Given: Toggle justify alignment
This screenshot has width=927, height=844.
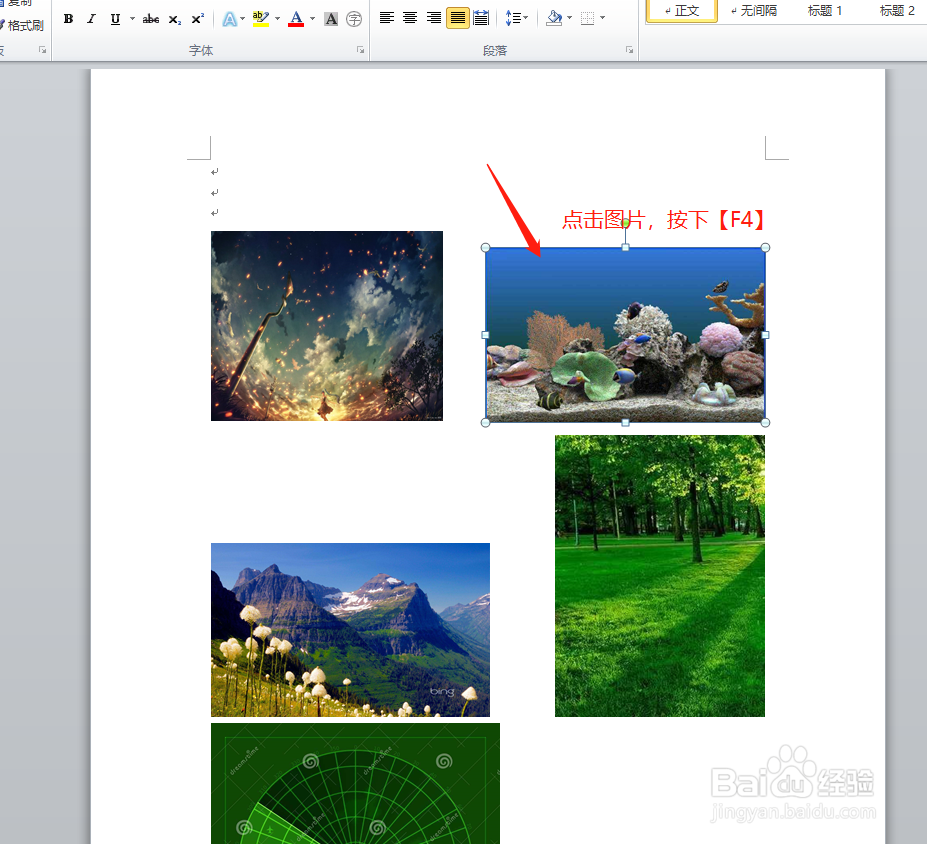Looking at the screenshot, I should coord(458,18).
